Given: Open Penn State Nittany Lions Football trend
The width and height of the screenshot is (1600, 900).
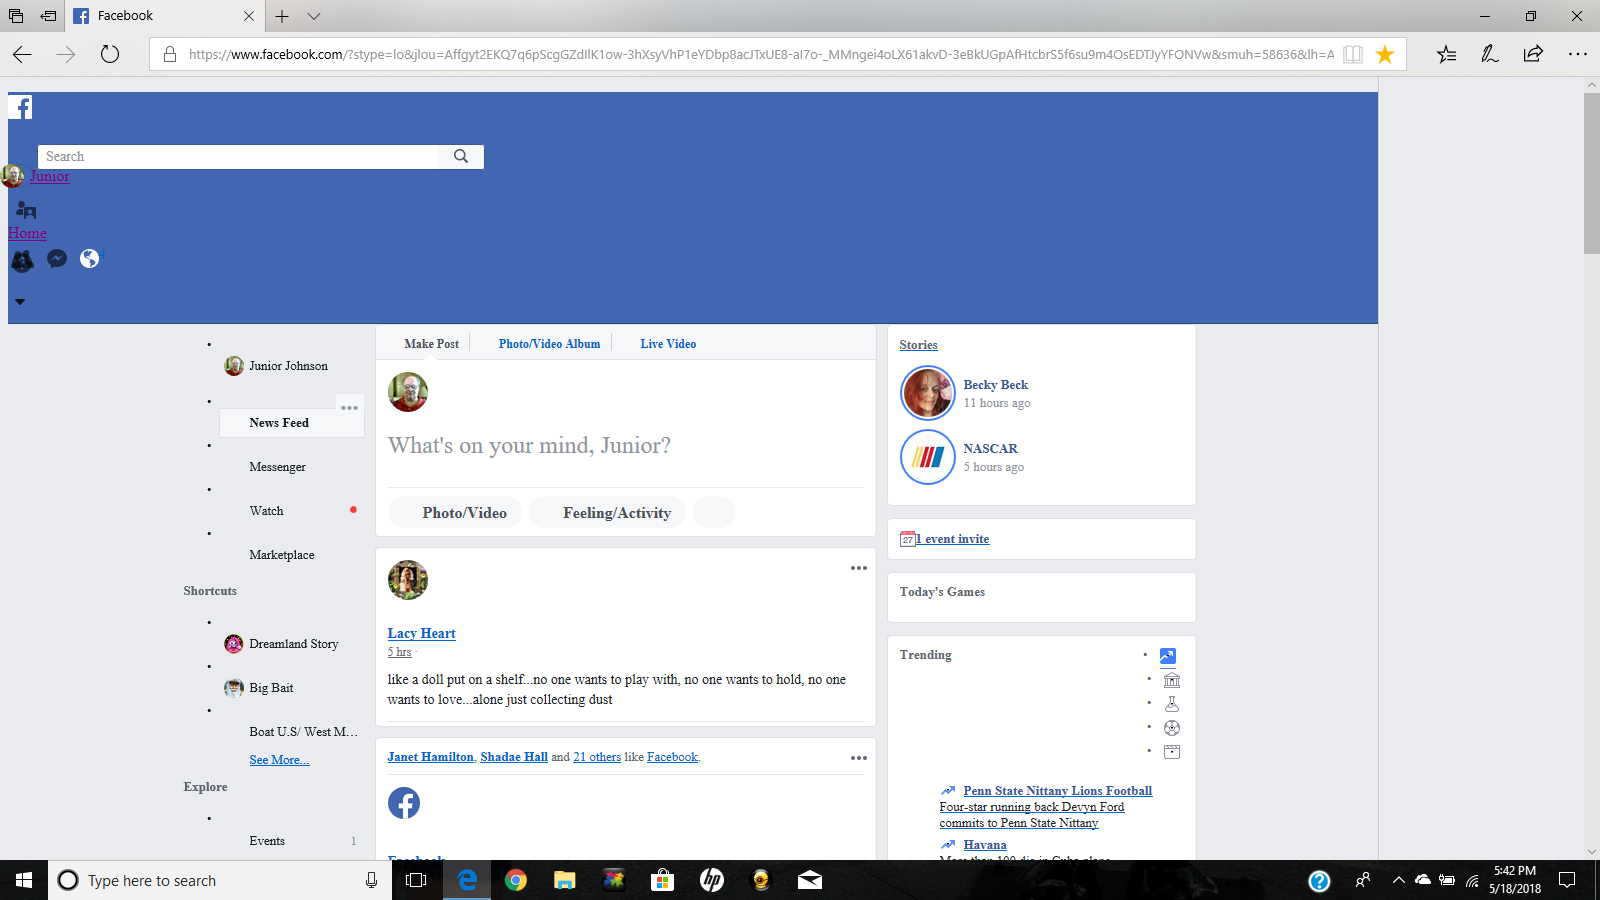Looking at the screenshot, I should [x=1057, y=791].
